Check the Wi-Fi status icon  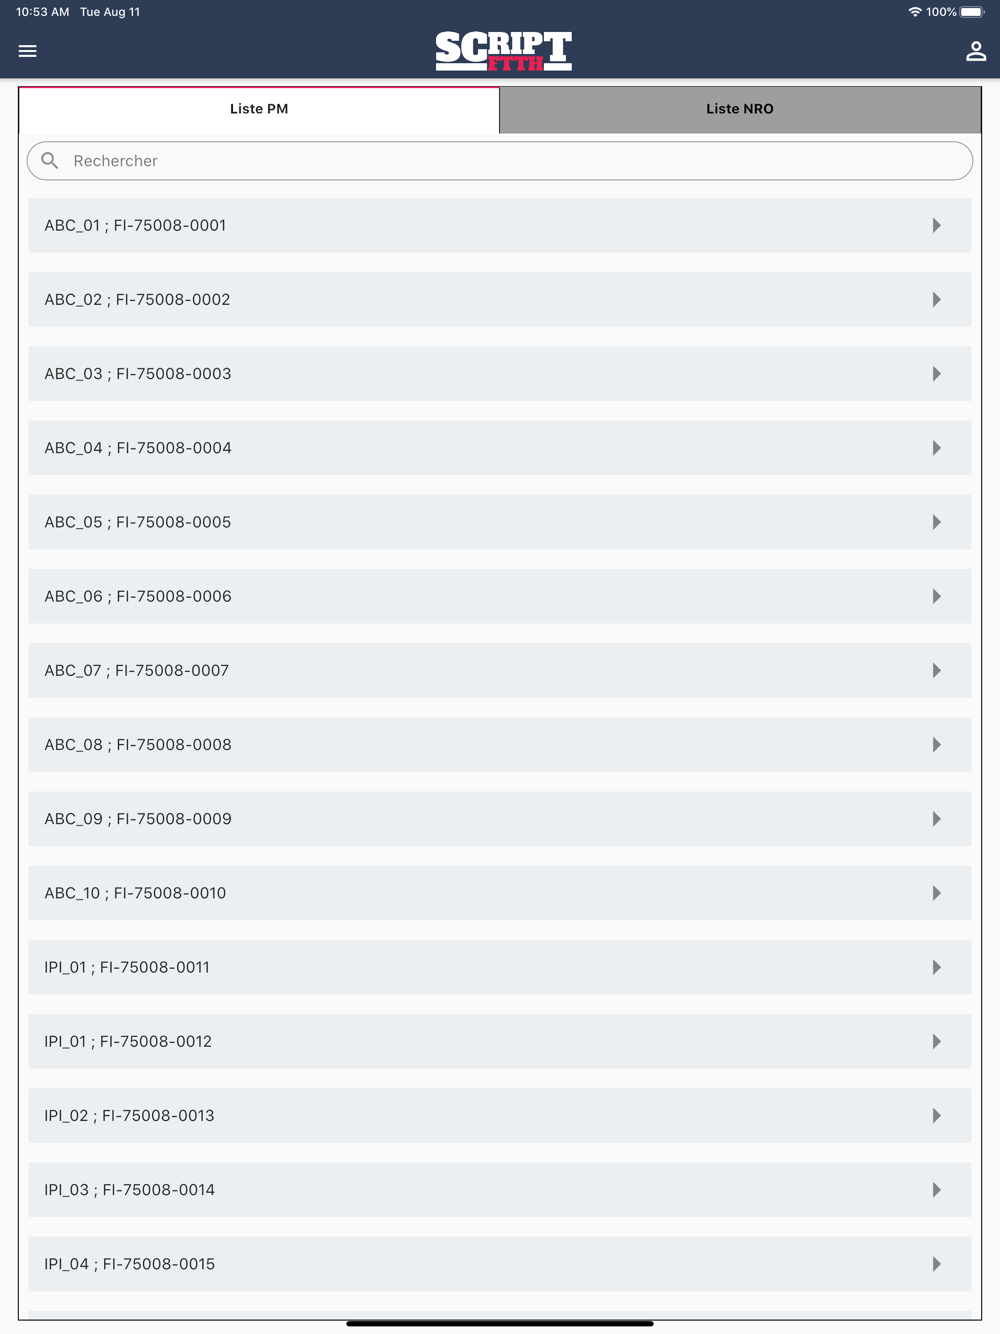coord(914,12)
